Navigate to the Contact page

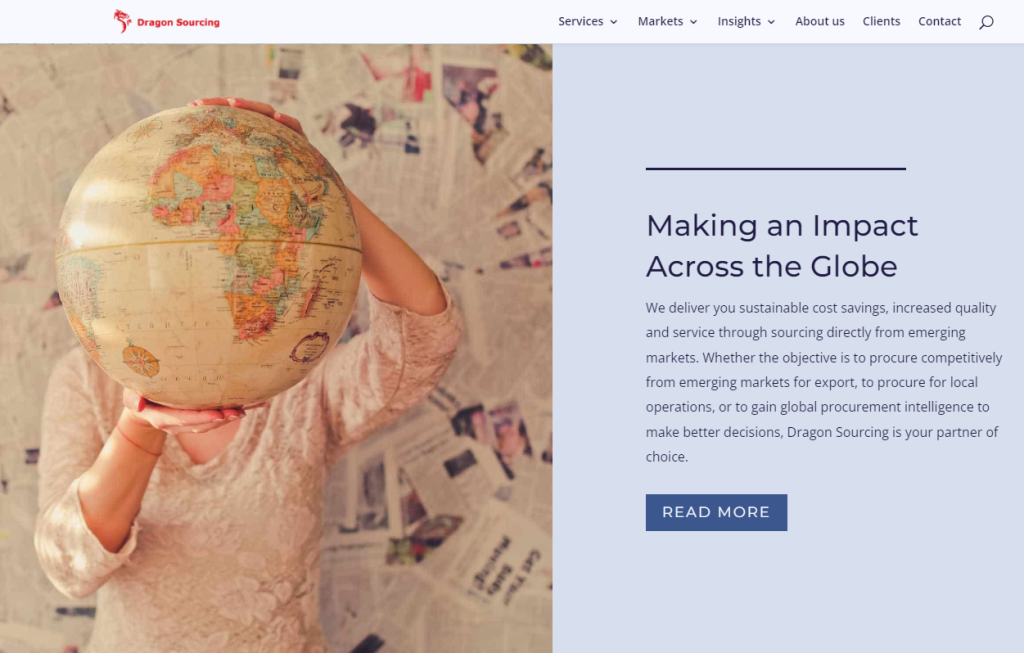939,22
